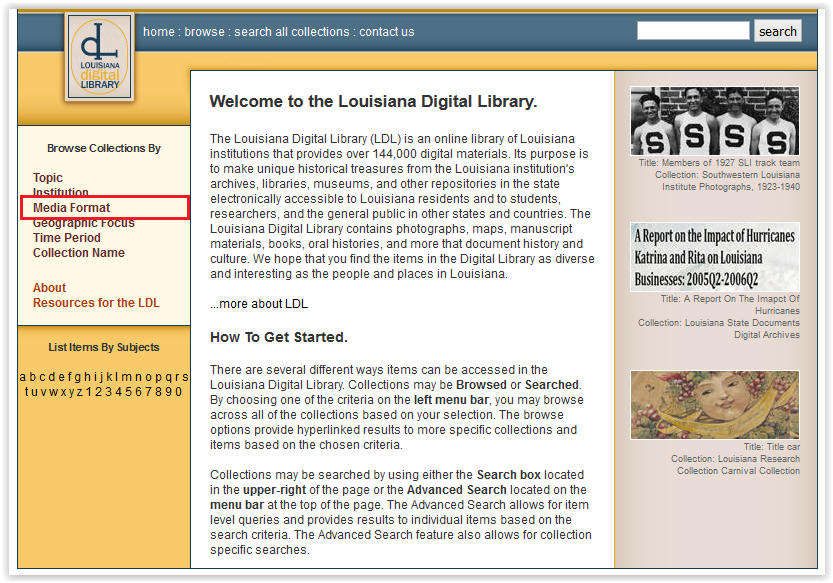Browse collections by Institution
The height and width of the screenshot is (583, 833).
(x=61, y=192)
